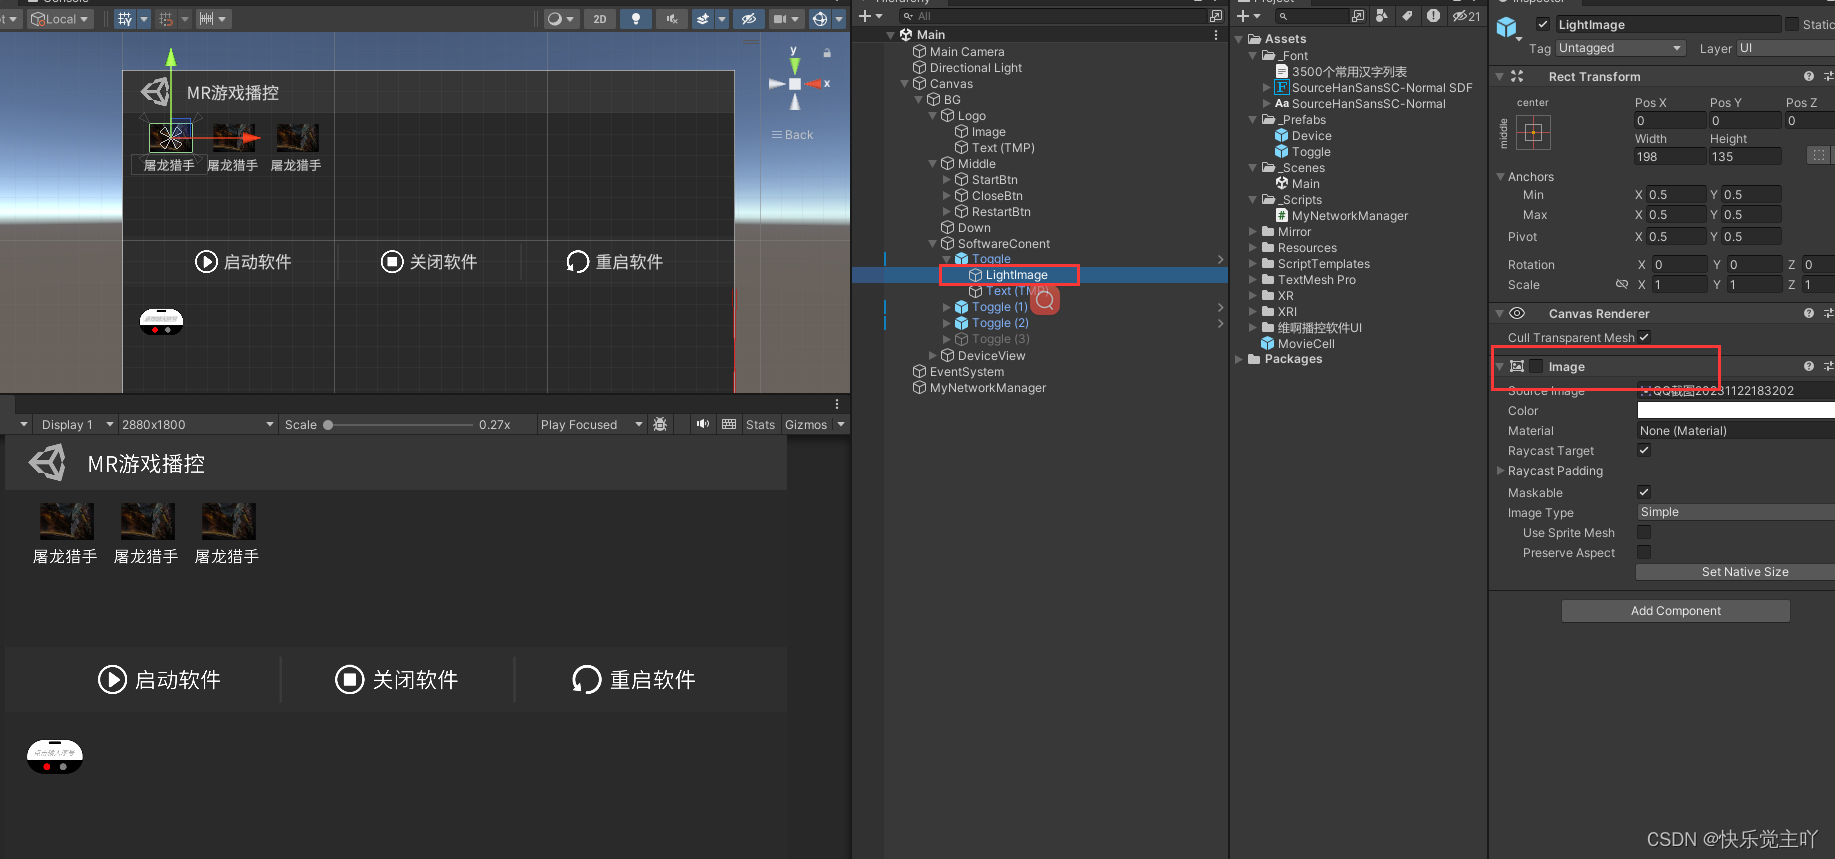Expand the Mirror folder in Project
1835x859 pixels.
(x=1253, y=232)
